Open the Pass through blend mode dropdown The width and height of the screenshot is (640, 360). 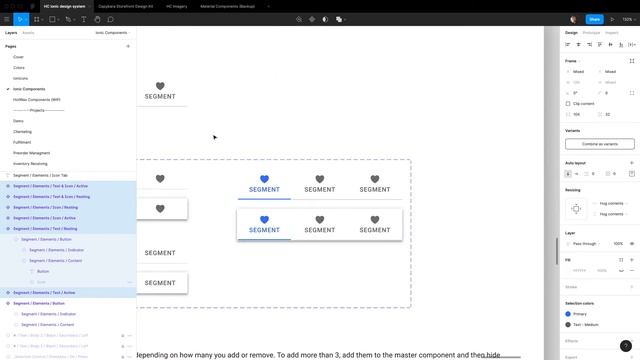pos(587,244)
